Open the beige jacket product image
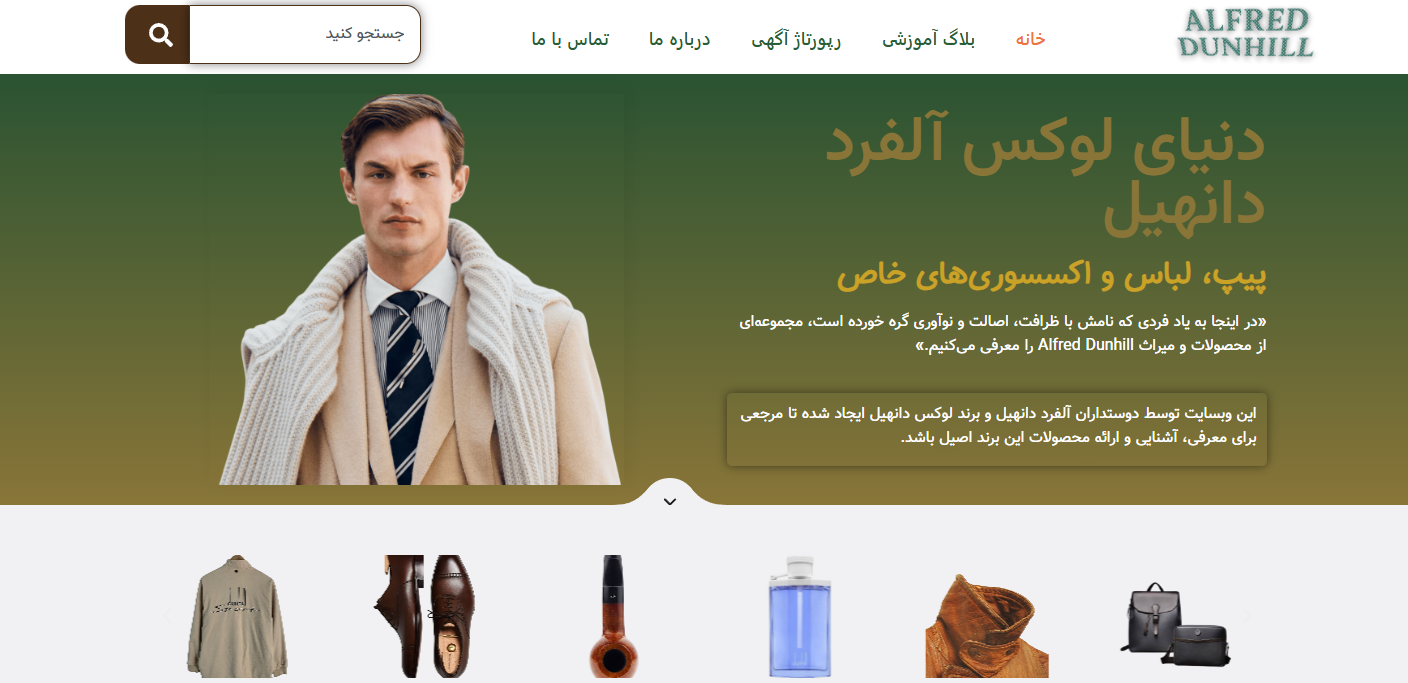Image resolution: width=1408 pixels, height=683 pixels. click(x=237, y=616)
